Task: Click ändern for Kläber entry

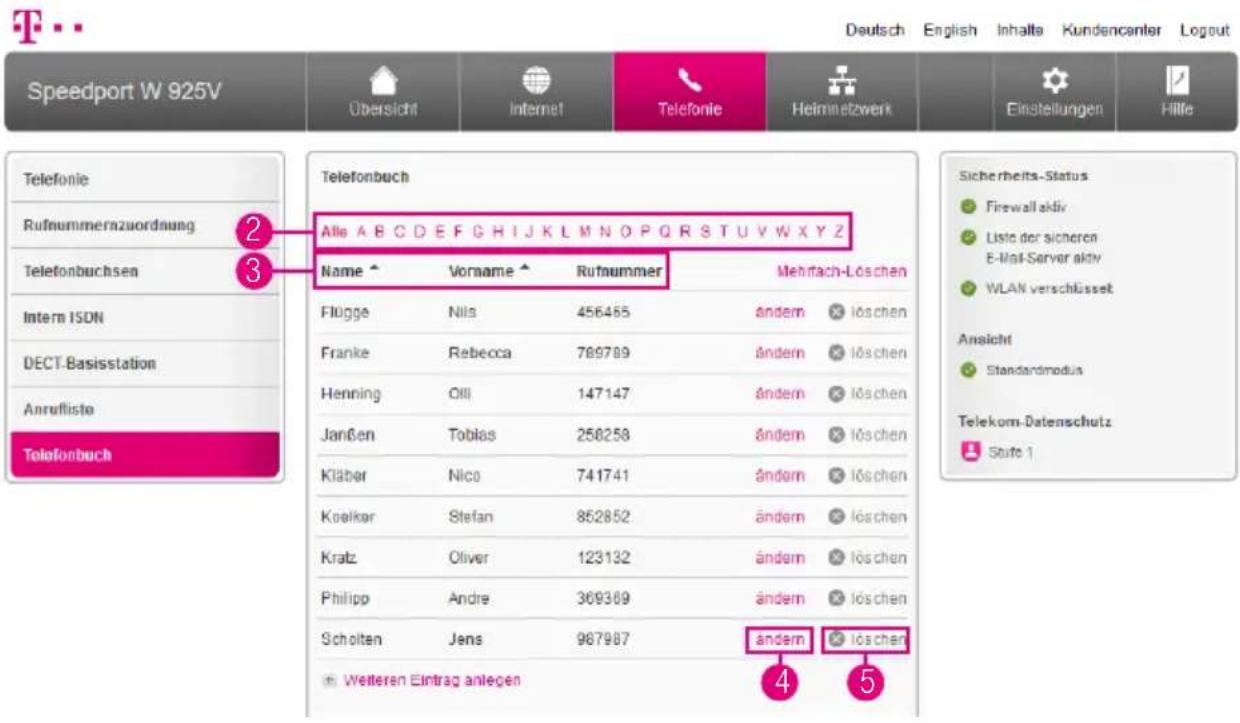Action: tap(780, 476)
